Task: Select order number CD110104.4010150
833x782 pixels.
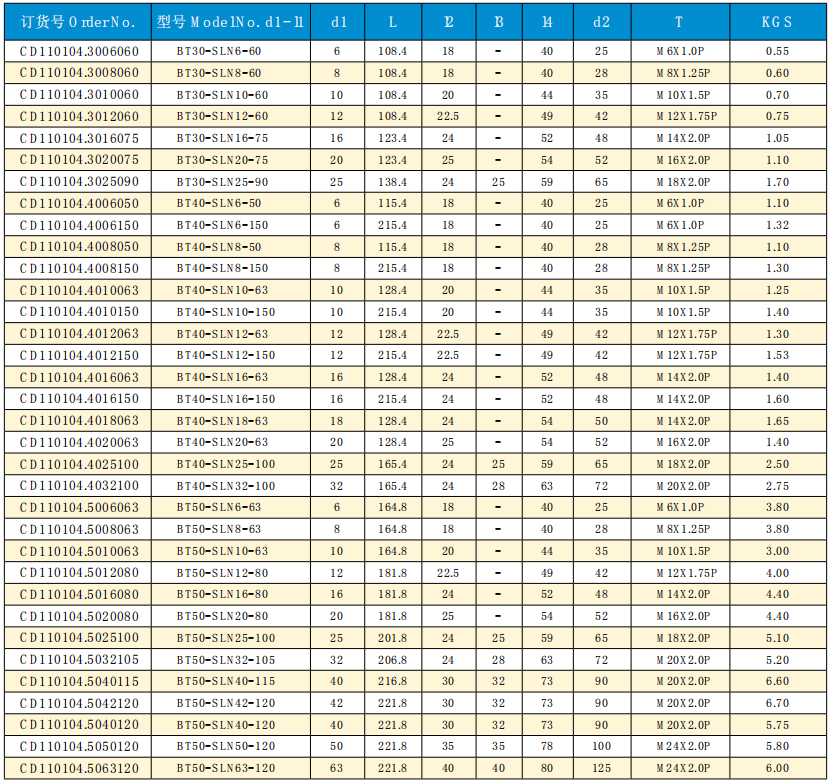Action: [x=79, y=312]
